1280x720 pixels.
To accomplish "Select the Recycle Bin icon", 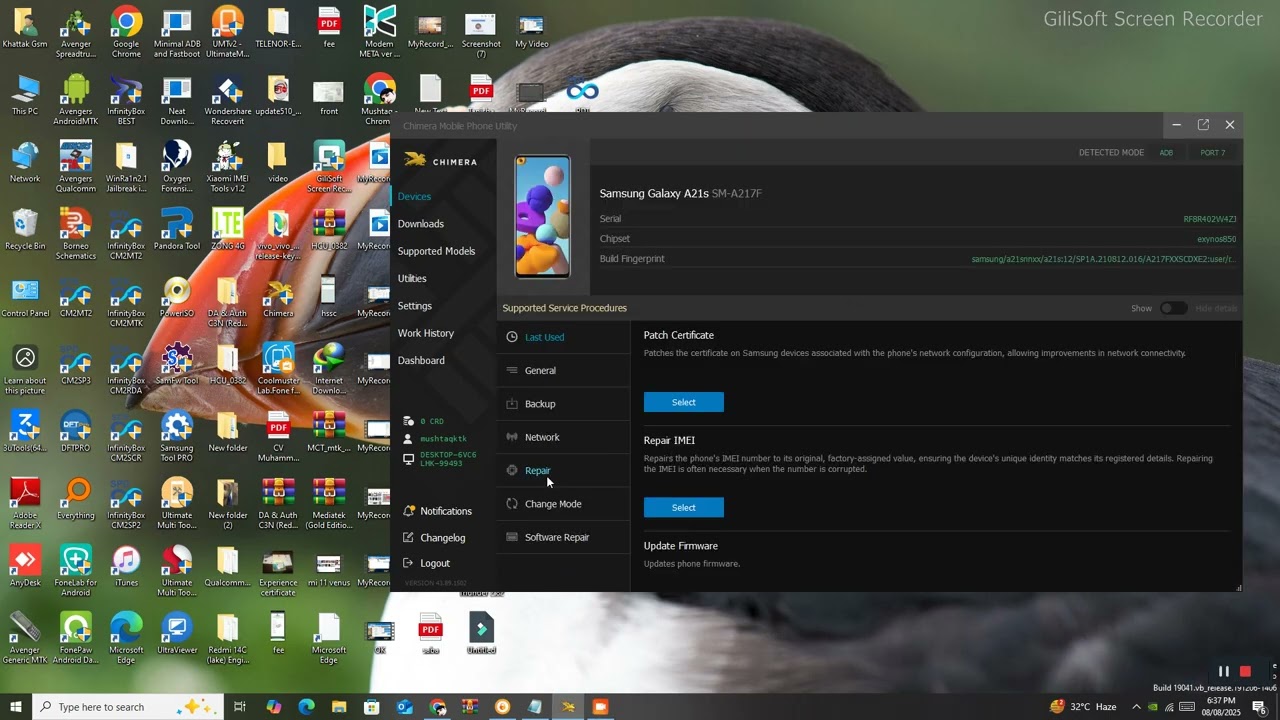I will coord(25,229).
